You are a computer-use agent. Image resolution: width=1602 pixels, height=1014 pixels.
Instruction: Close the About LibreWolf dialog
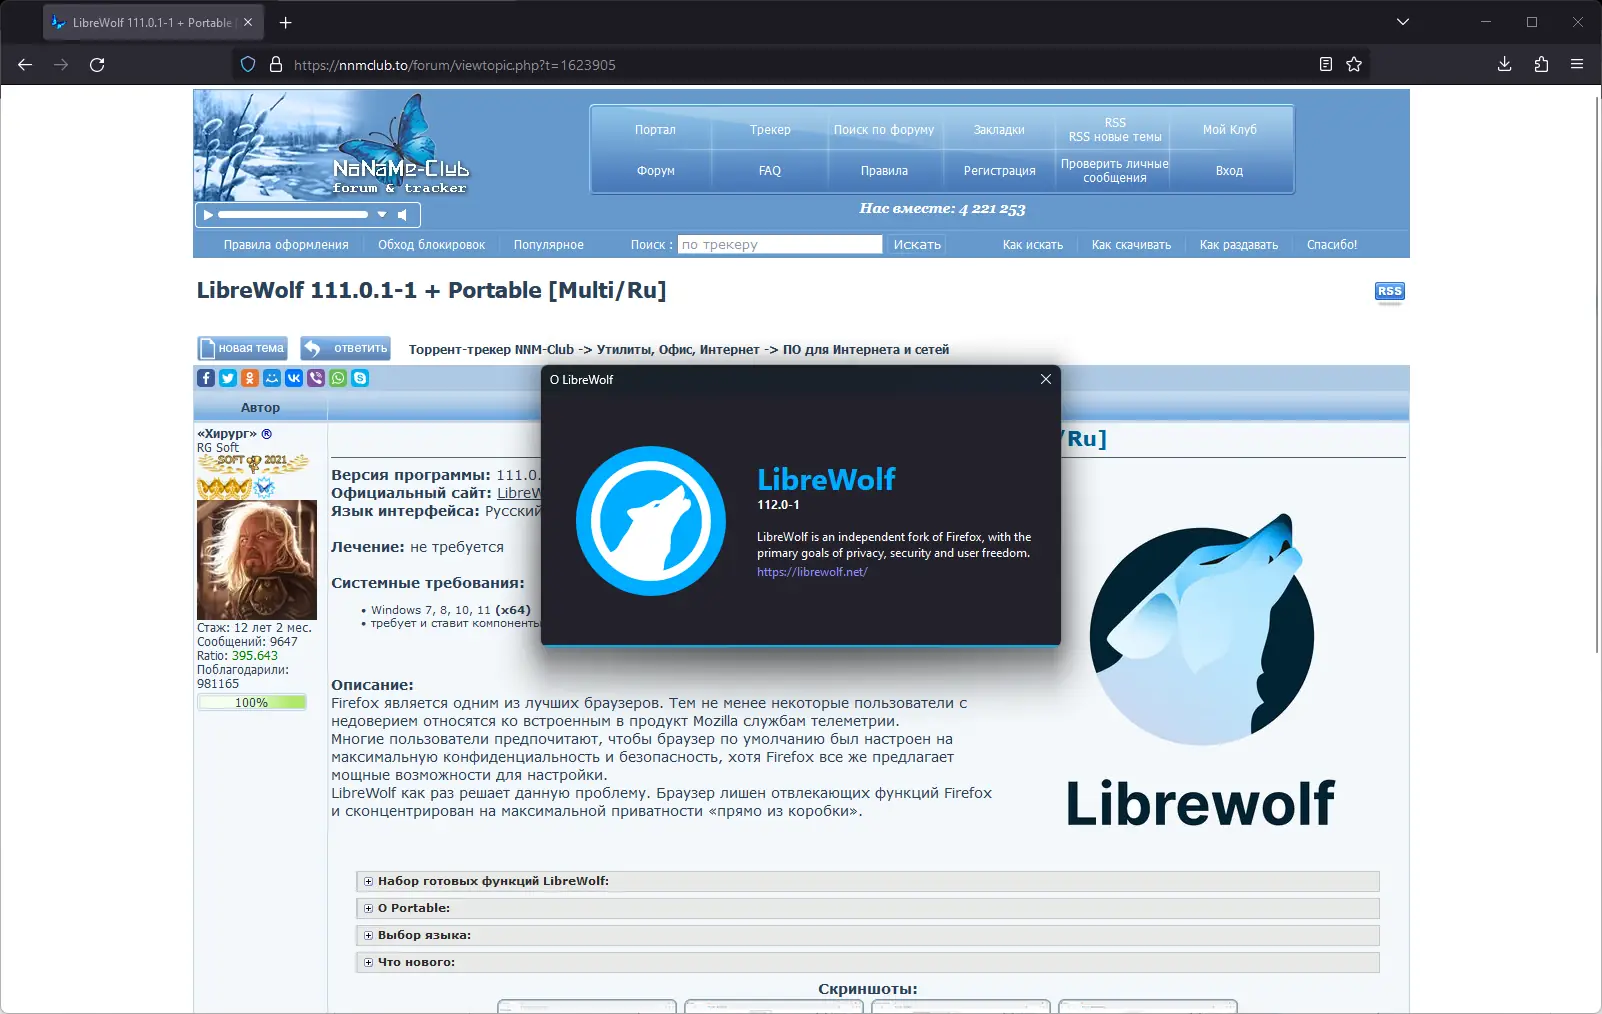pyautogui.click(x=1046, y=379)
